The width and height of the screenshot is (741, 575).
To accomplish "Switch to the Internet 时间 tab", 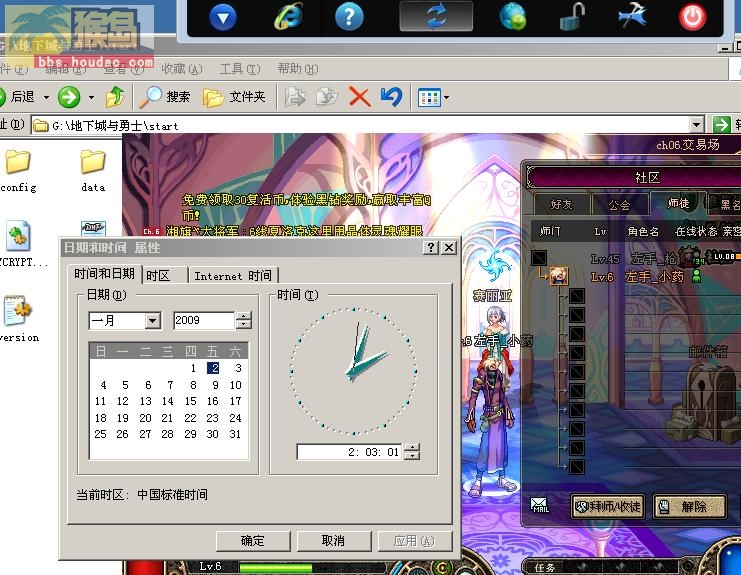I will tap(233, 275).
